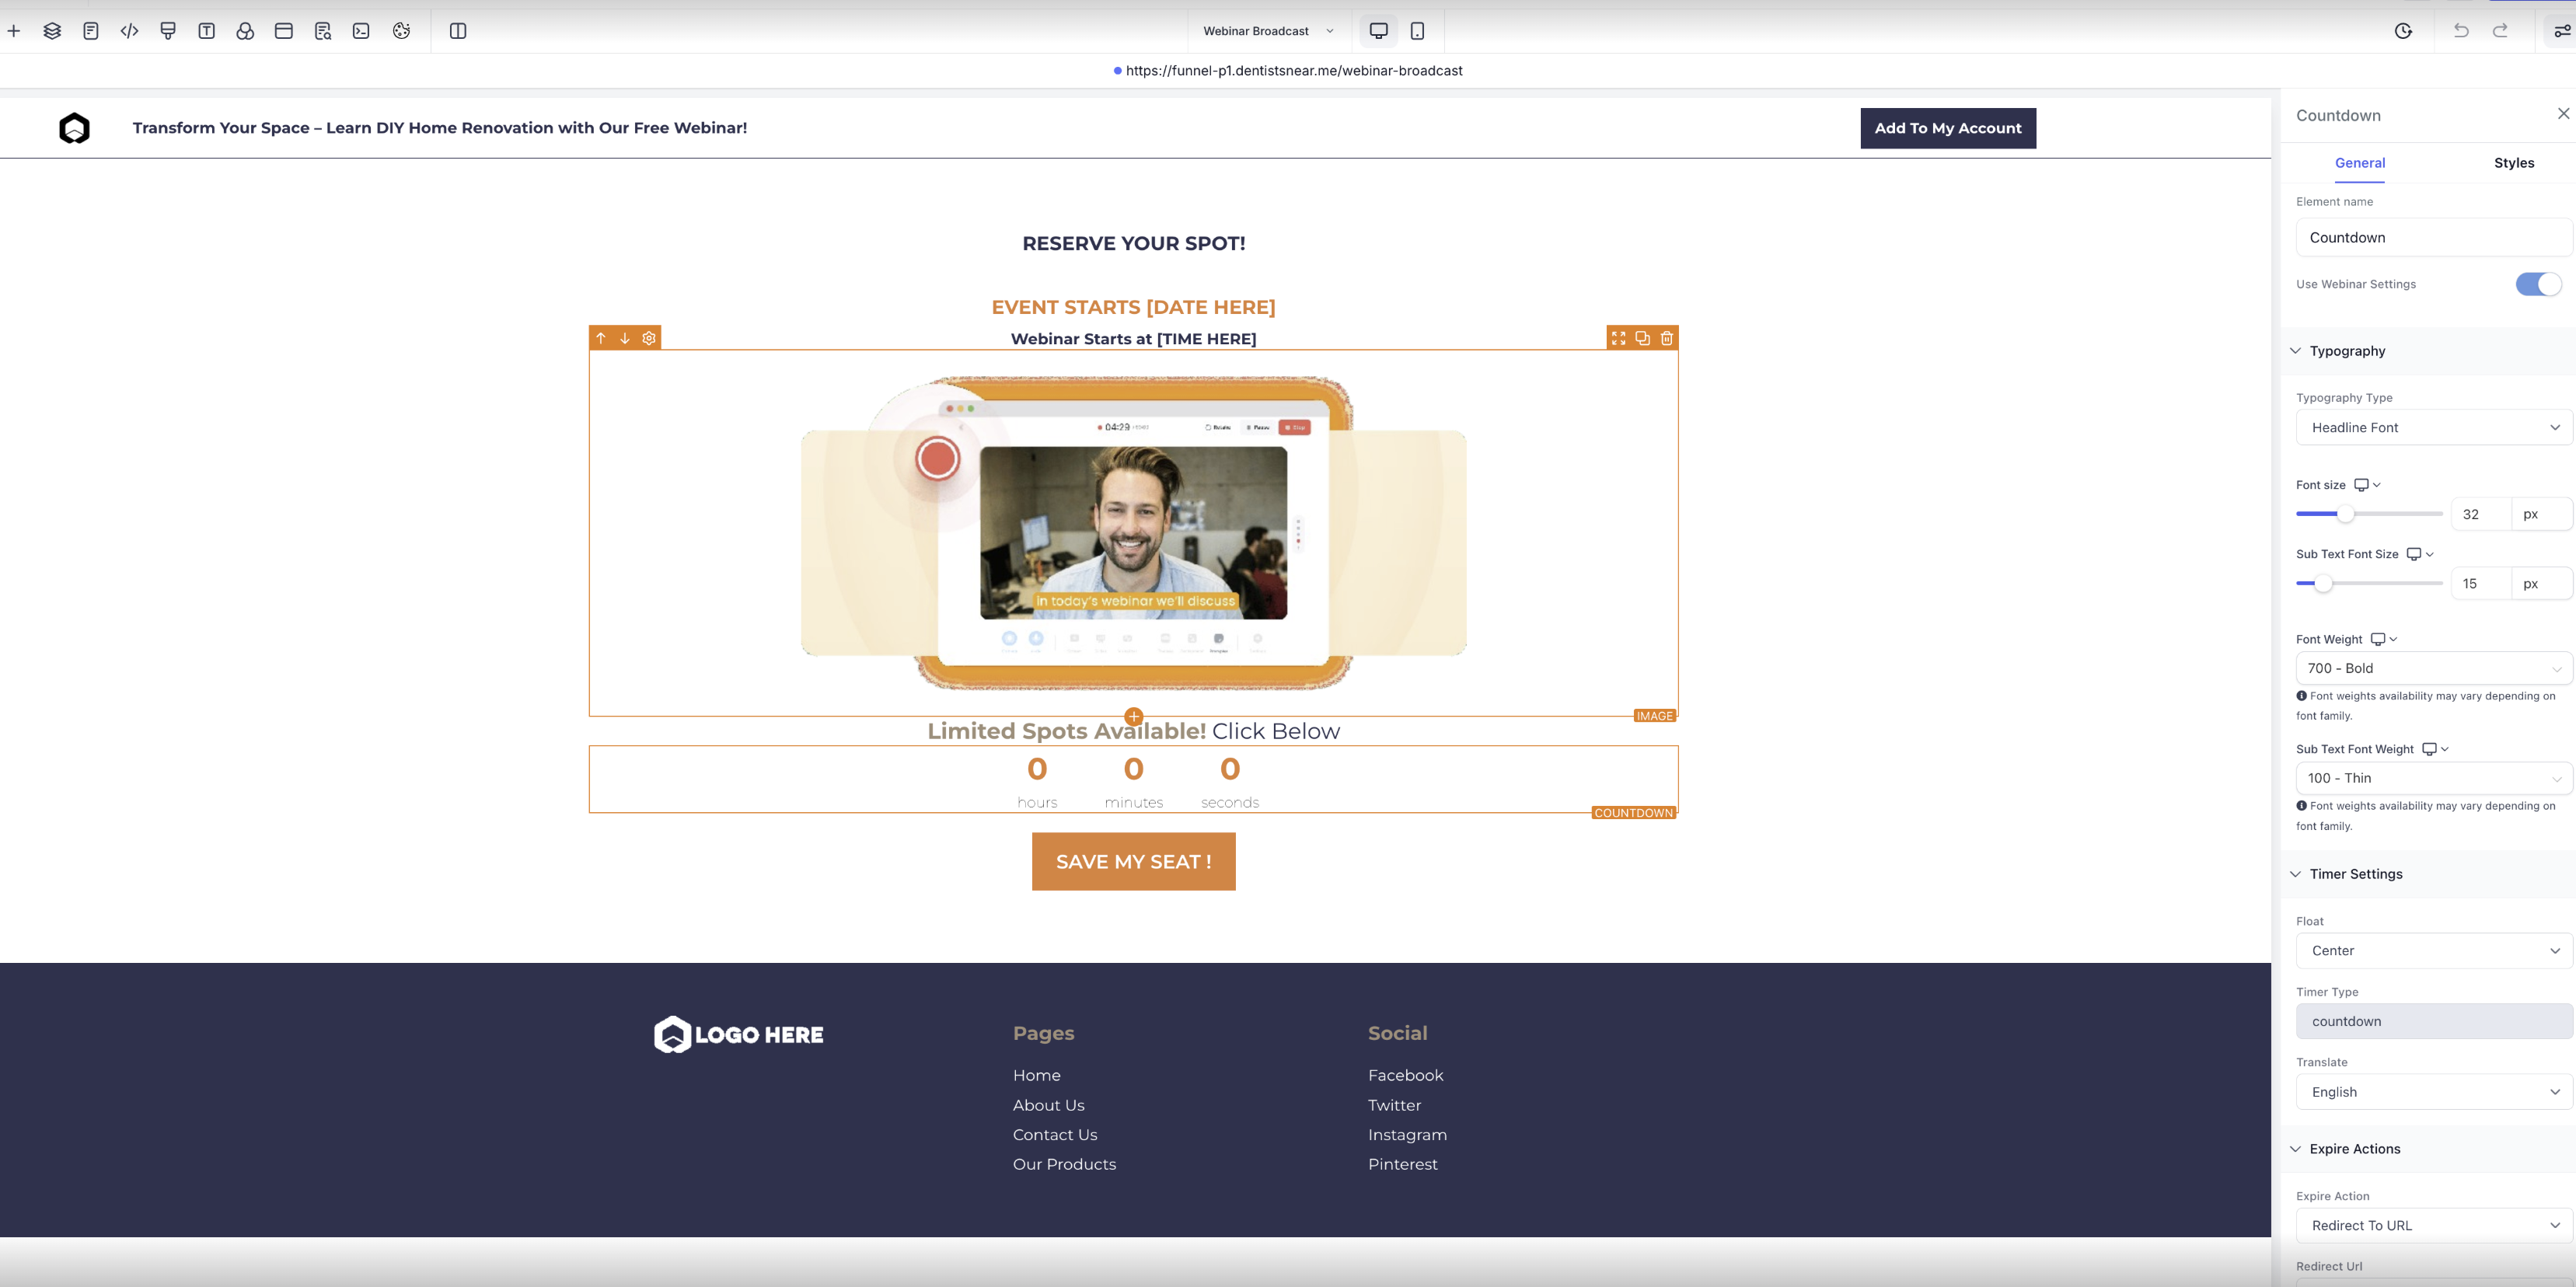Viewport: 2576px width, 1287px height.
Task: Click the Facebook footer link
Action: (1406, 1076)
